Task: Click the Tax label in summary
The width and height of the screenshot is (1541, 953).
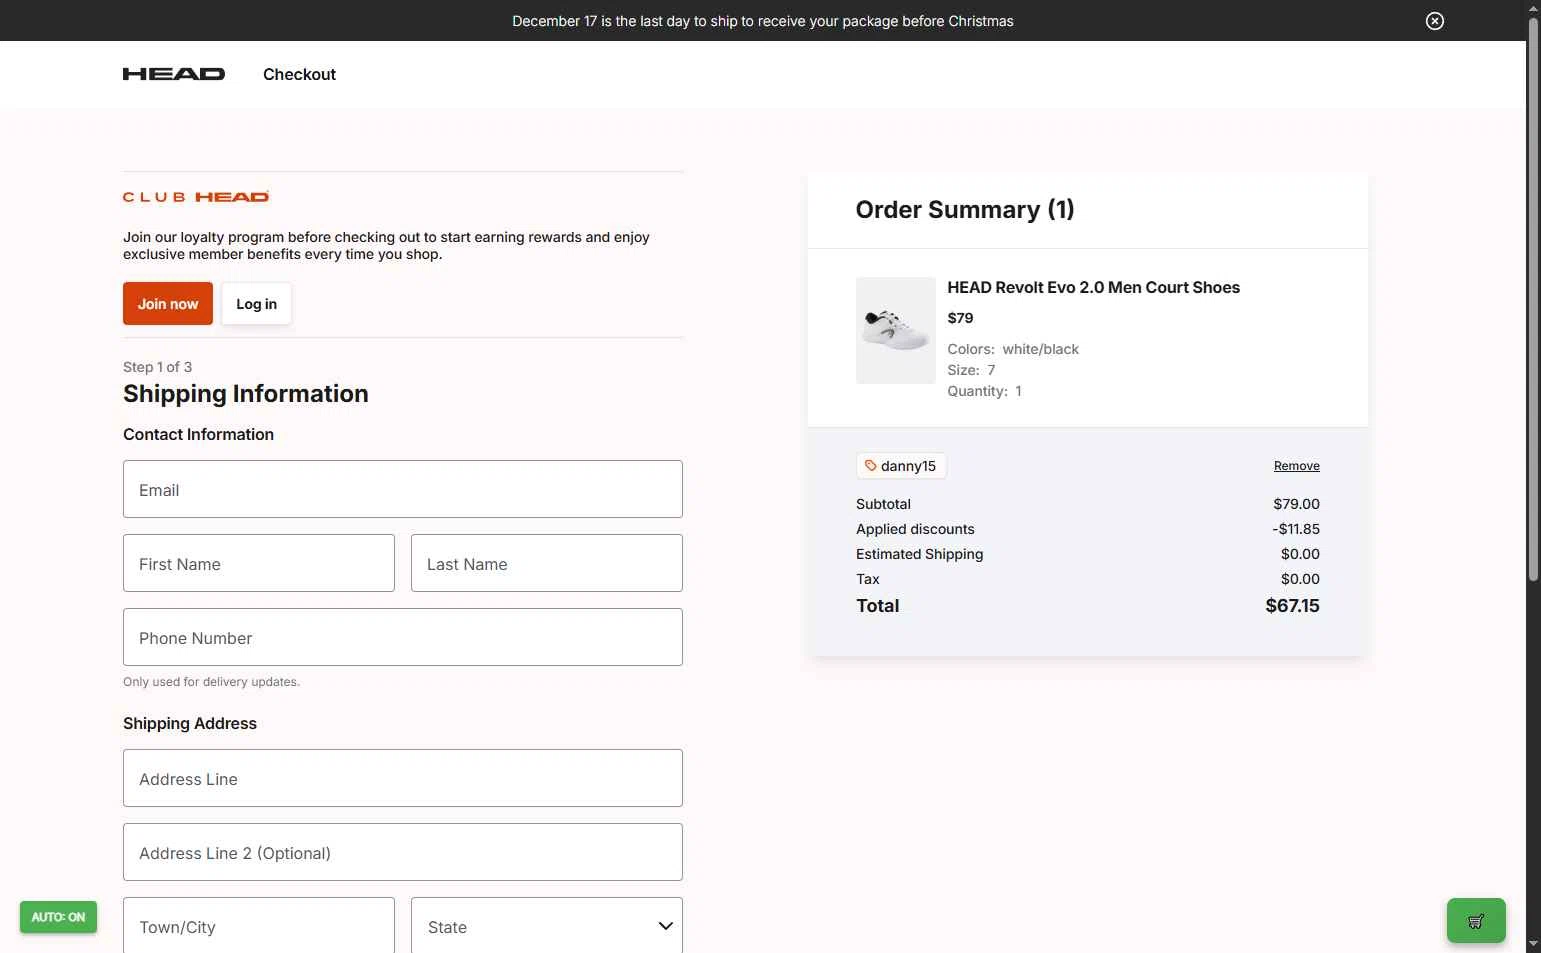Action: click(867, 579)
